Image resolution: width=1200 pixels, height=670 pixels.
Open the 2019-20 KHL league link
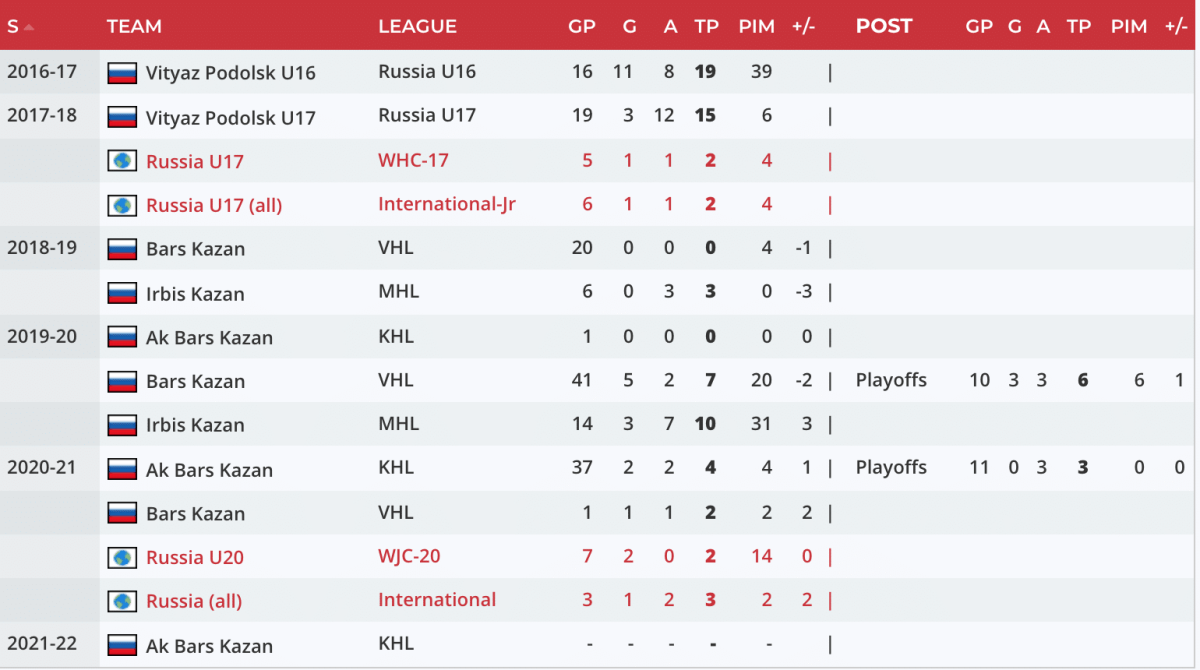coord(396,336)
